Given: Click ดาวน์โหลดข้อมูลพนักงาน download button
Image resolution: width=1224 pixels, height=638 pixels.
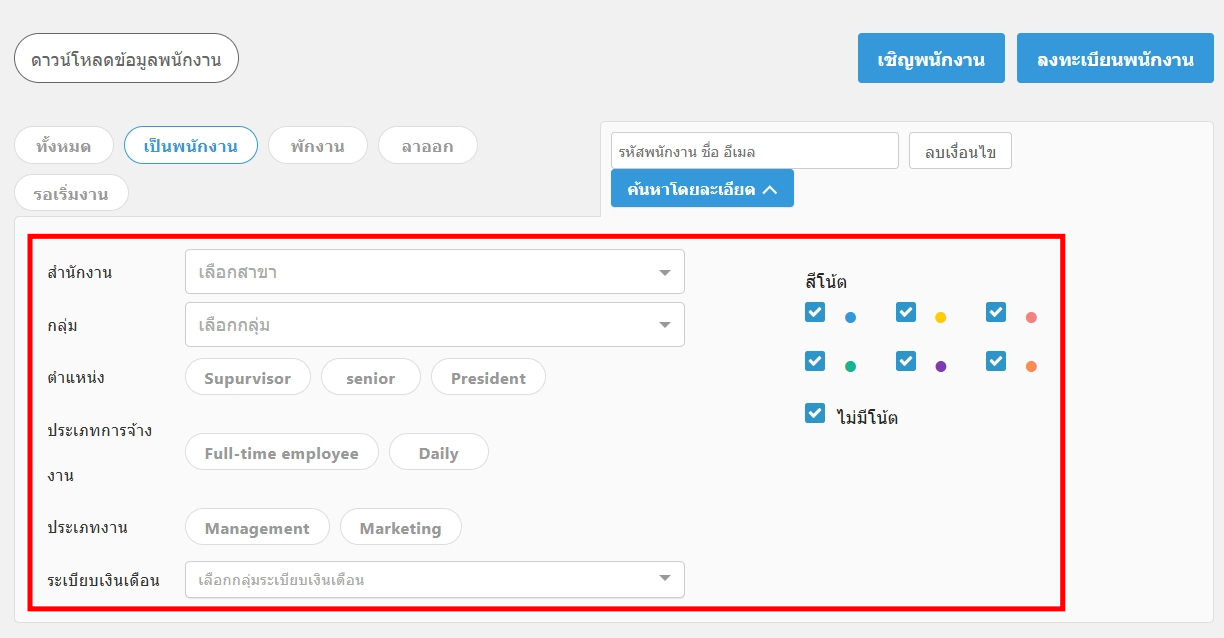Looking at the screenshot, I should (x=126, y=59).
